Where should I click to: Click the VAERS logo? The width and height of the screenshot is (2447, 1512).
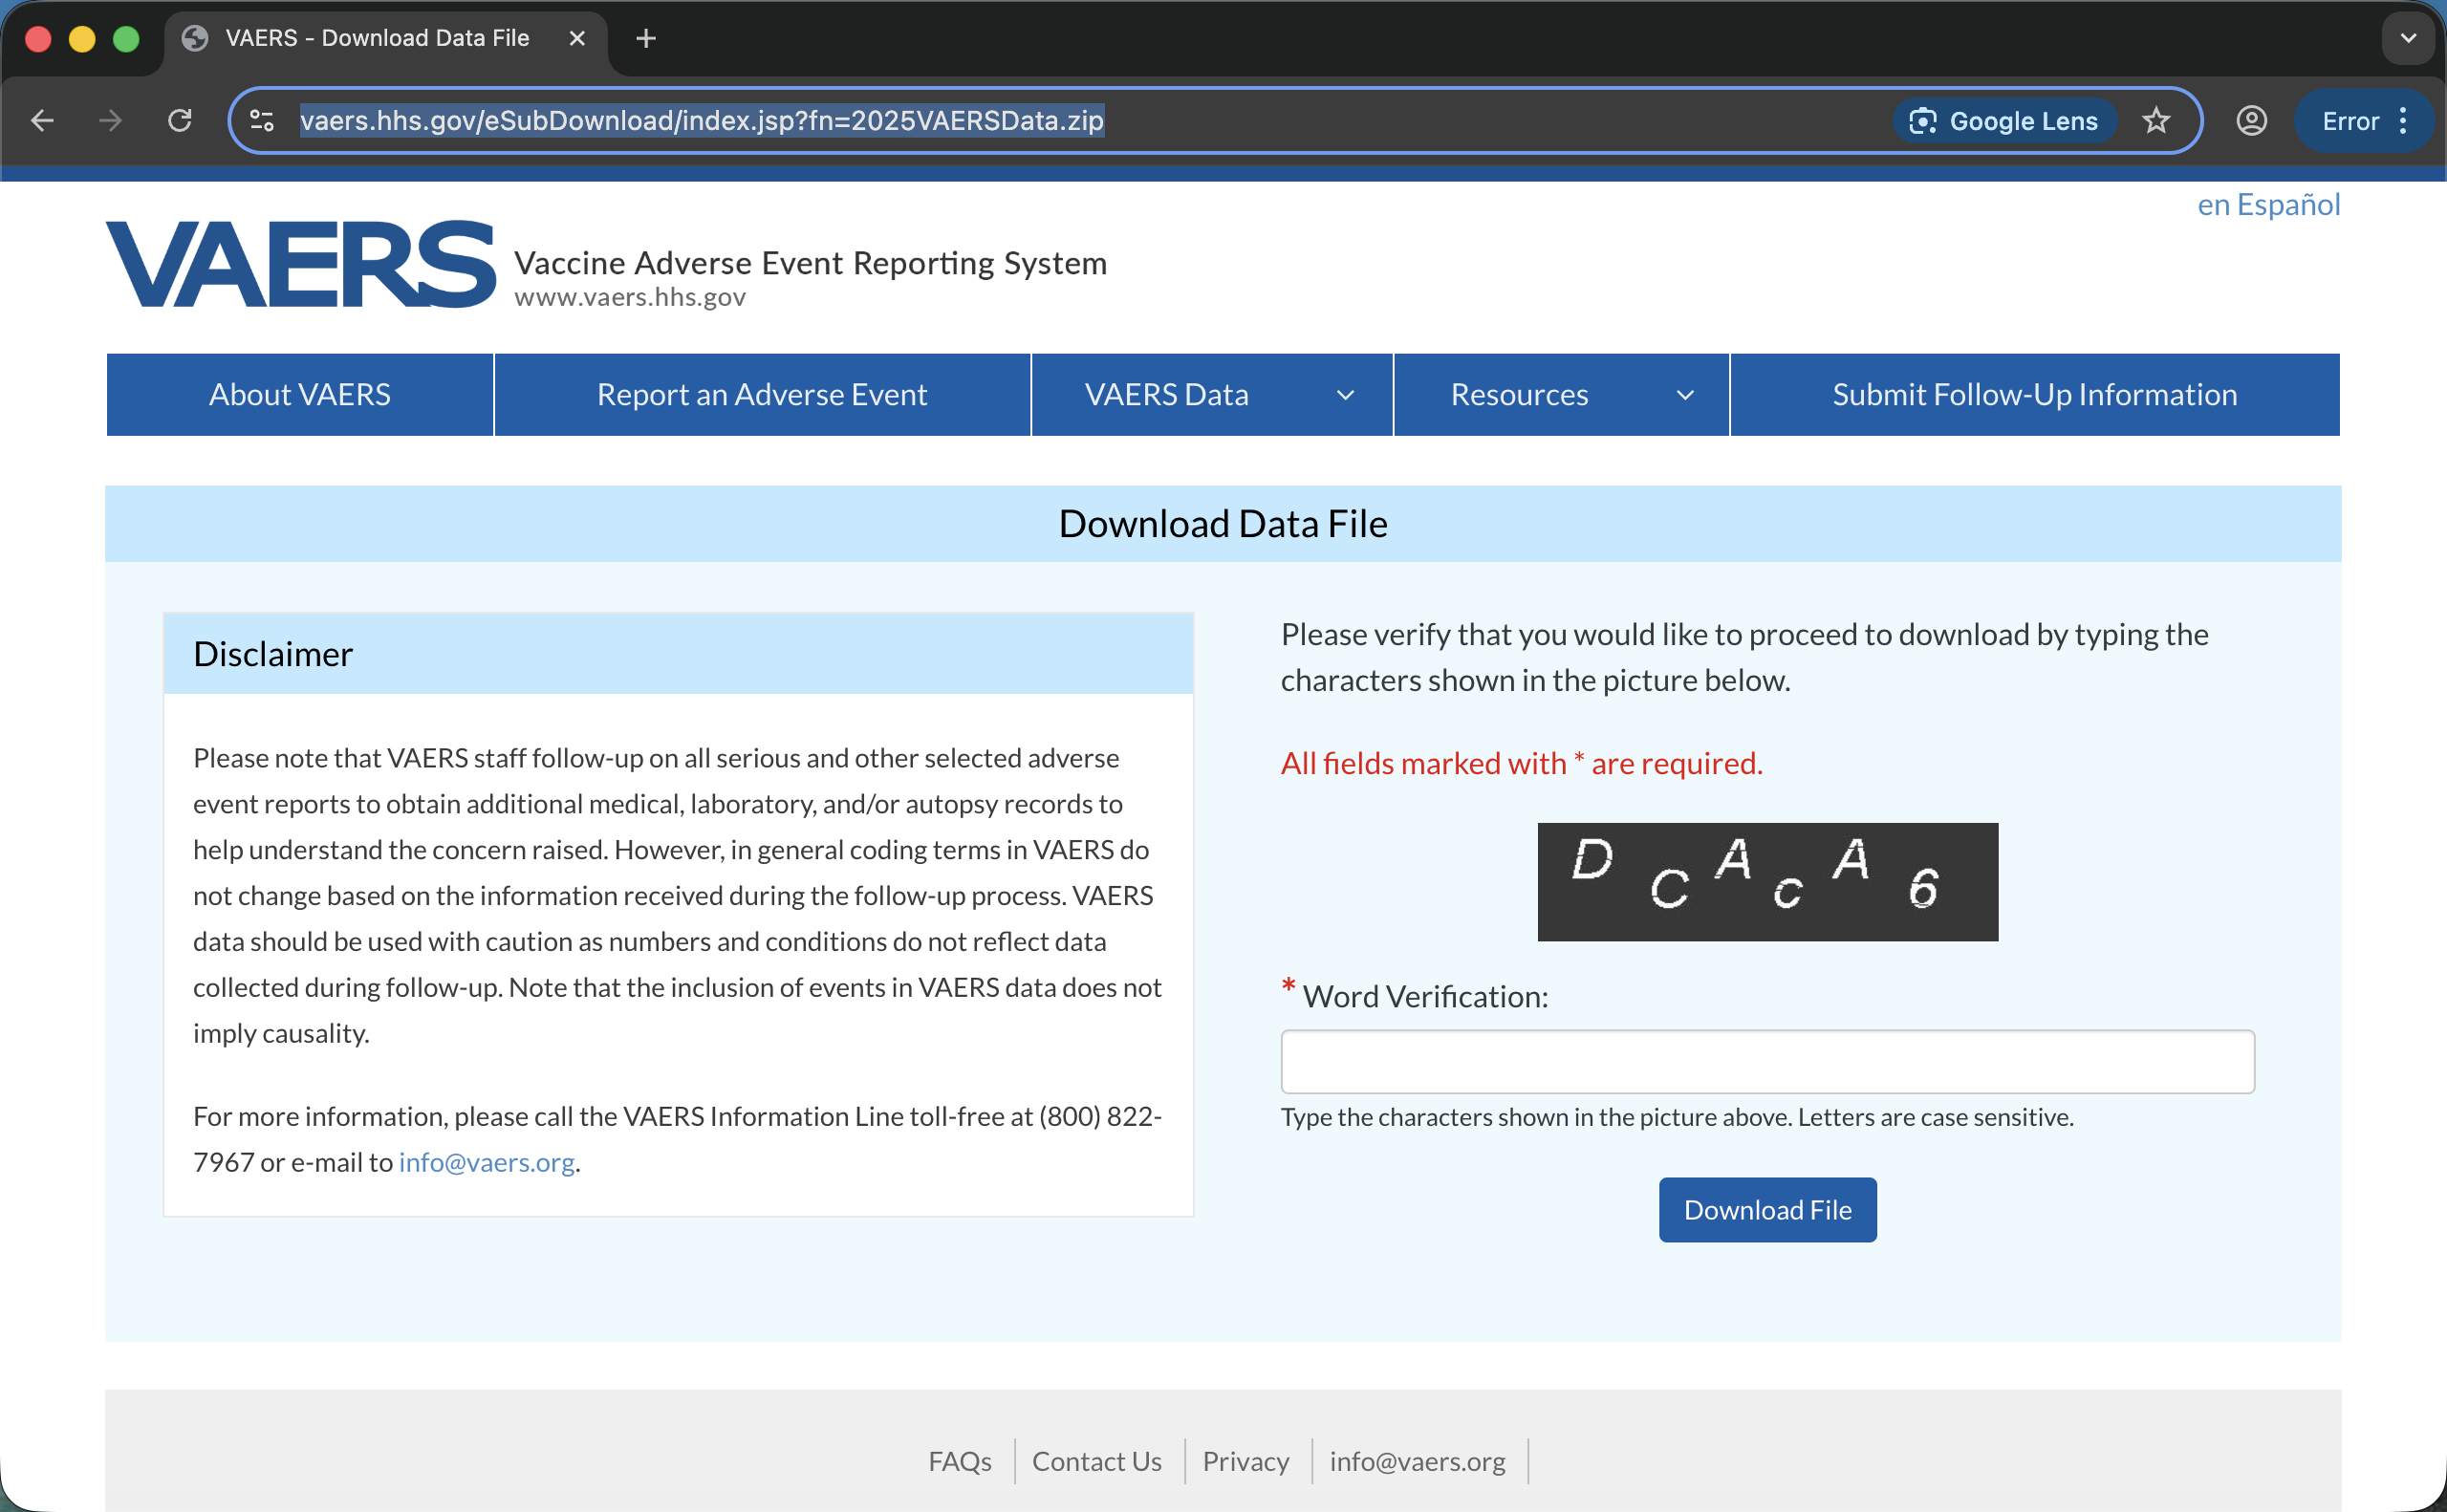[300, 264]
